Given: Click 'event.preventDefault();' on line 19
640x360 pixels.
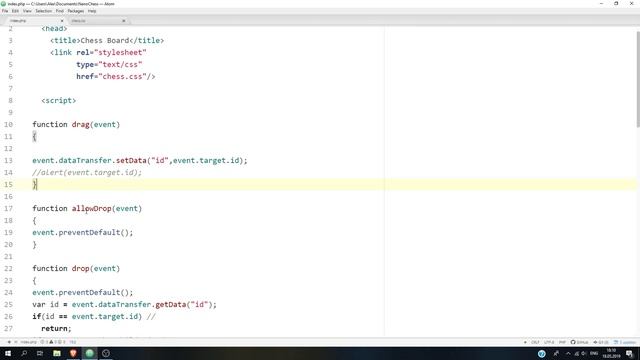Looking at the screenshot, I should (x=83, y=233).
